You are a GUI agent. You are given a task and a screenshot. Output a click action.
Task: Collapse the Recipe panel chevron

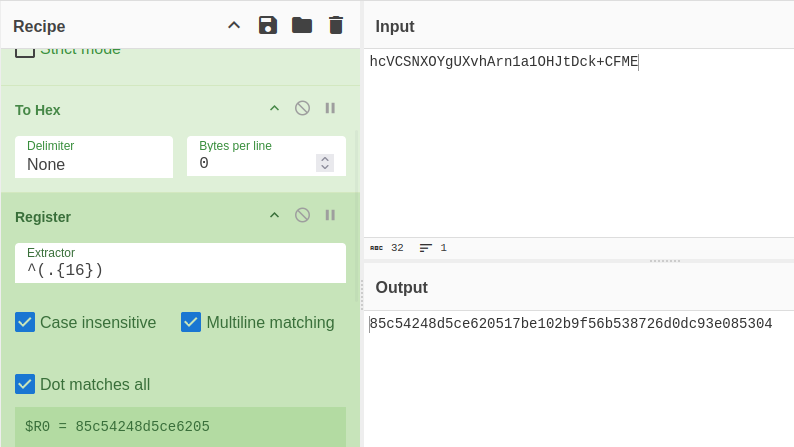234,25
